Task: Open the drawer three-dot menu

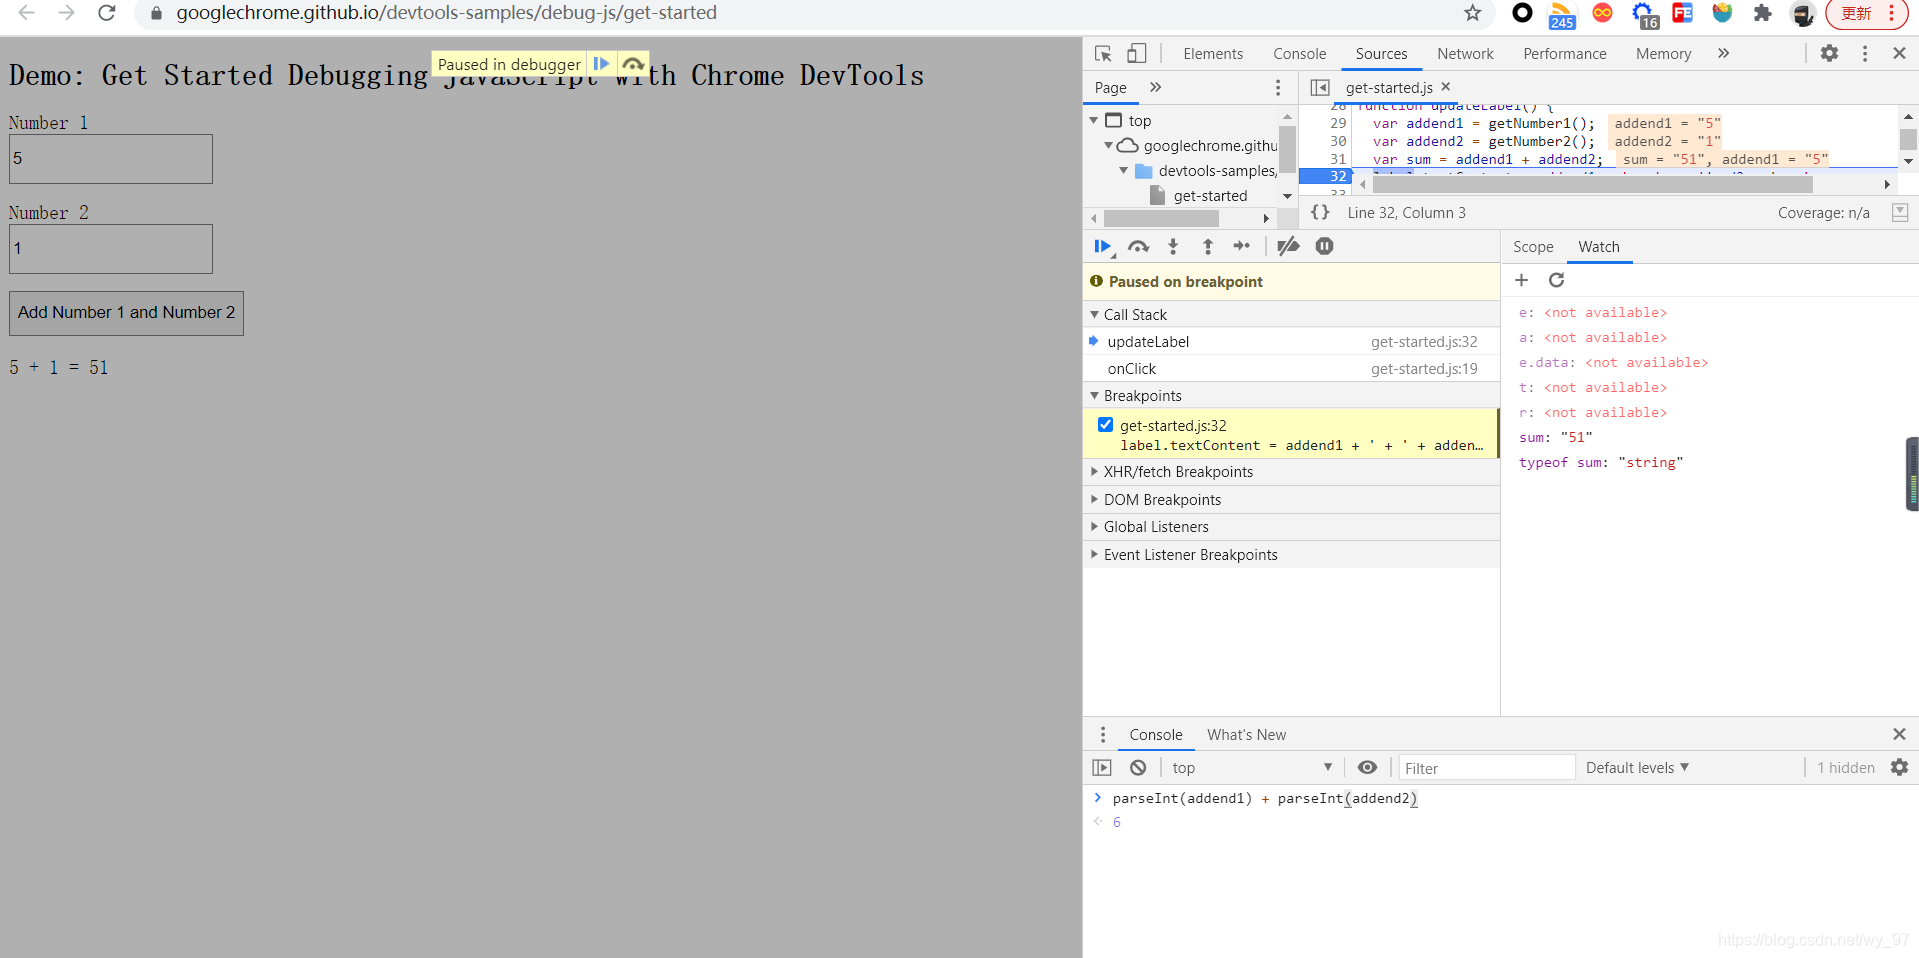Action: pyautogui.click(x=1103, y=734)
